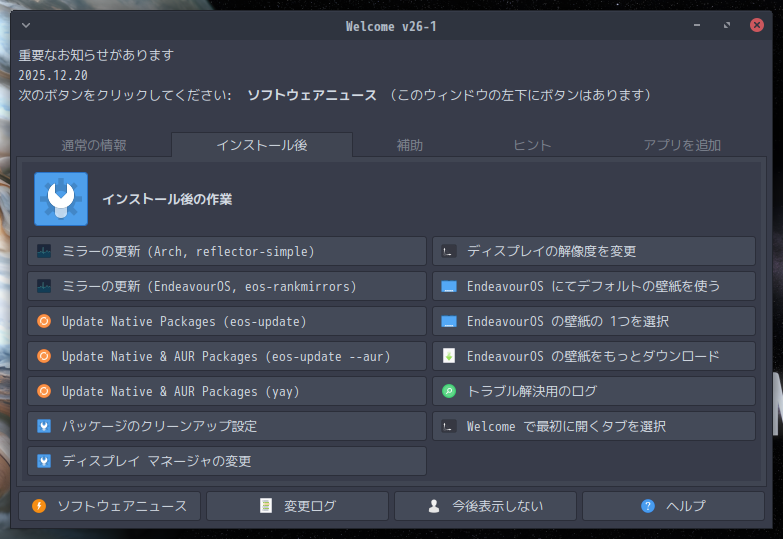Click the Welcome v26-1 title text

[x=391, y=26]
